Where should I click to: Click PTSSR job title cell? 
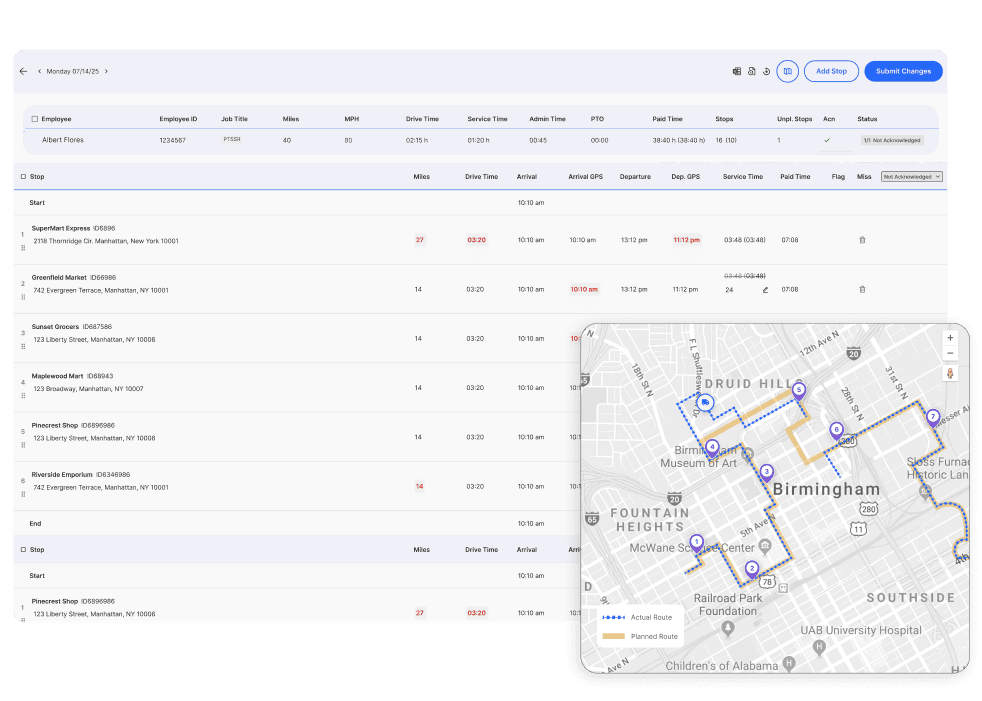coord(232,140)
